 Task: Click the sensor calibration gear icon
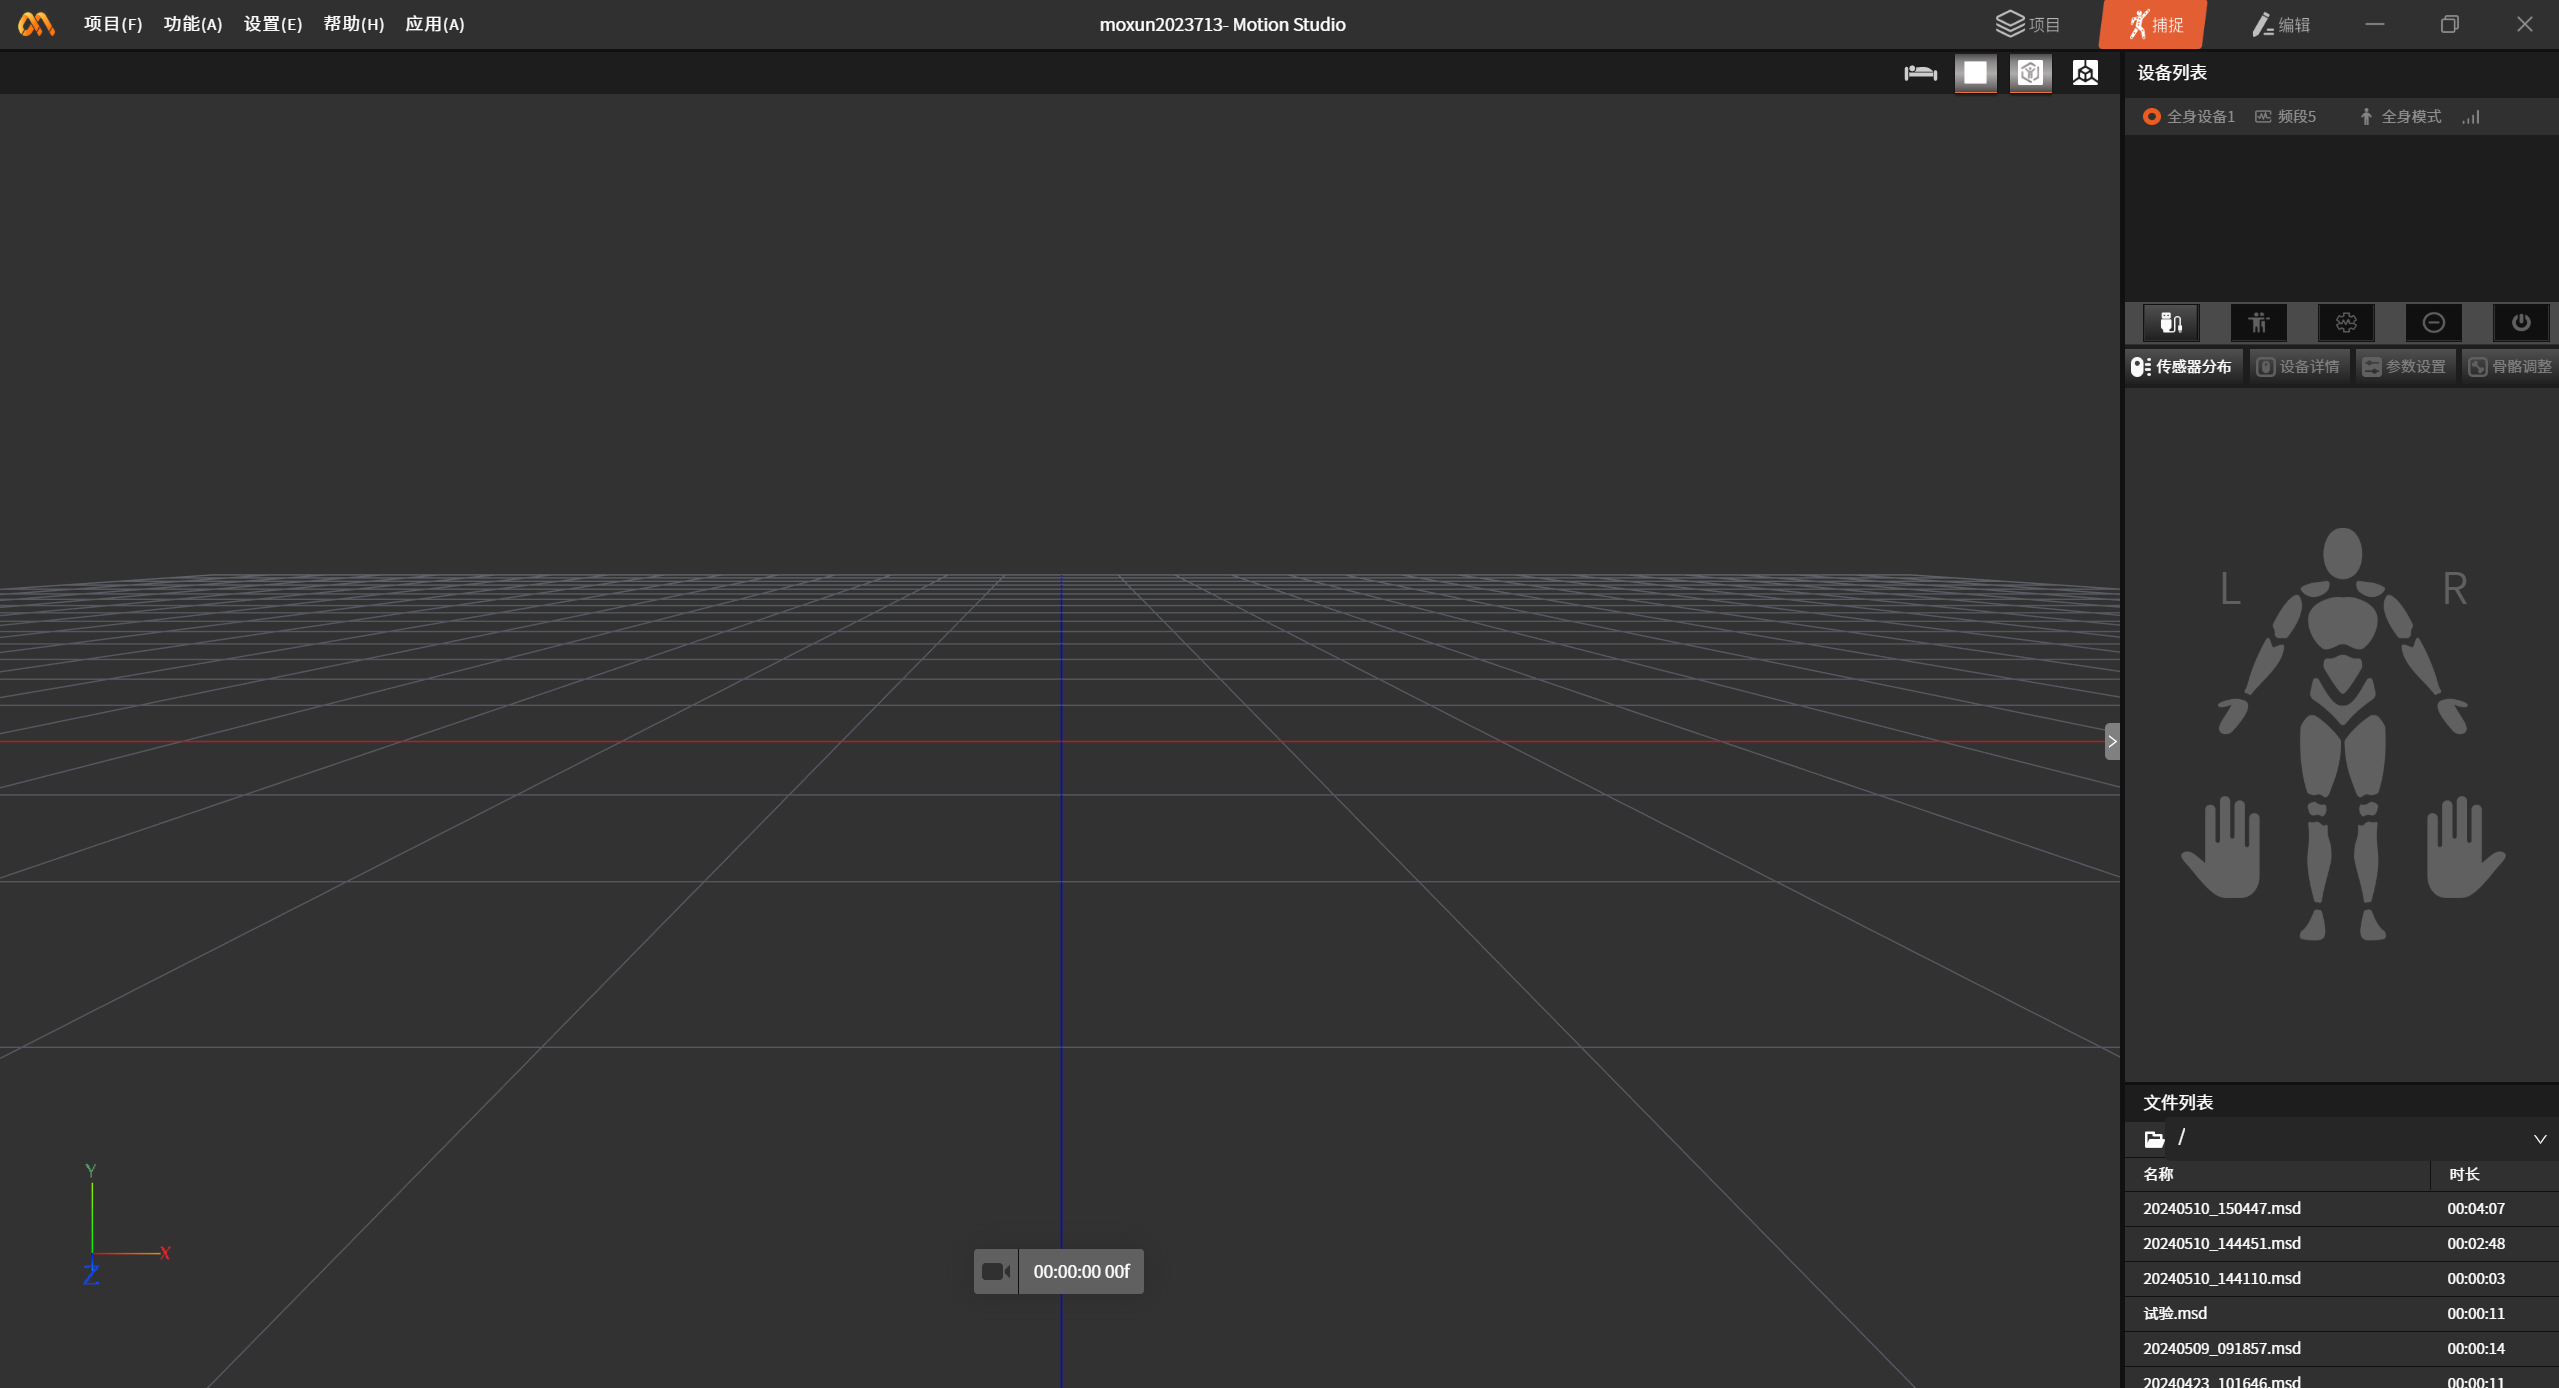point(2346,322)
